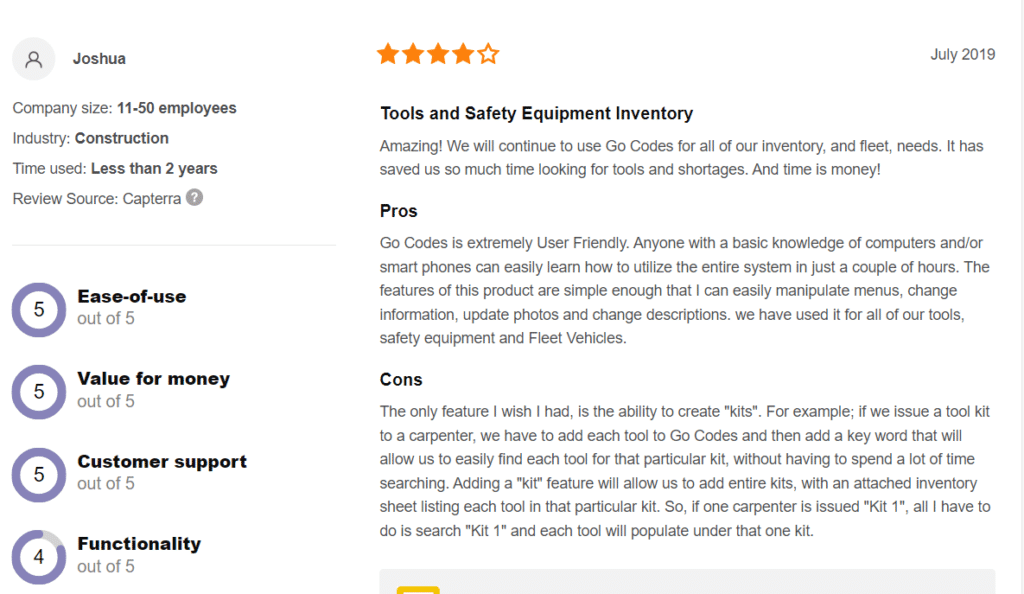The height and width of the screenshot is (594, 1024).
Task: Click the Cons section heading
Action: [401, 380]
